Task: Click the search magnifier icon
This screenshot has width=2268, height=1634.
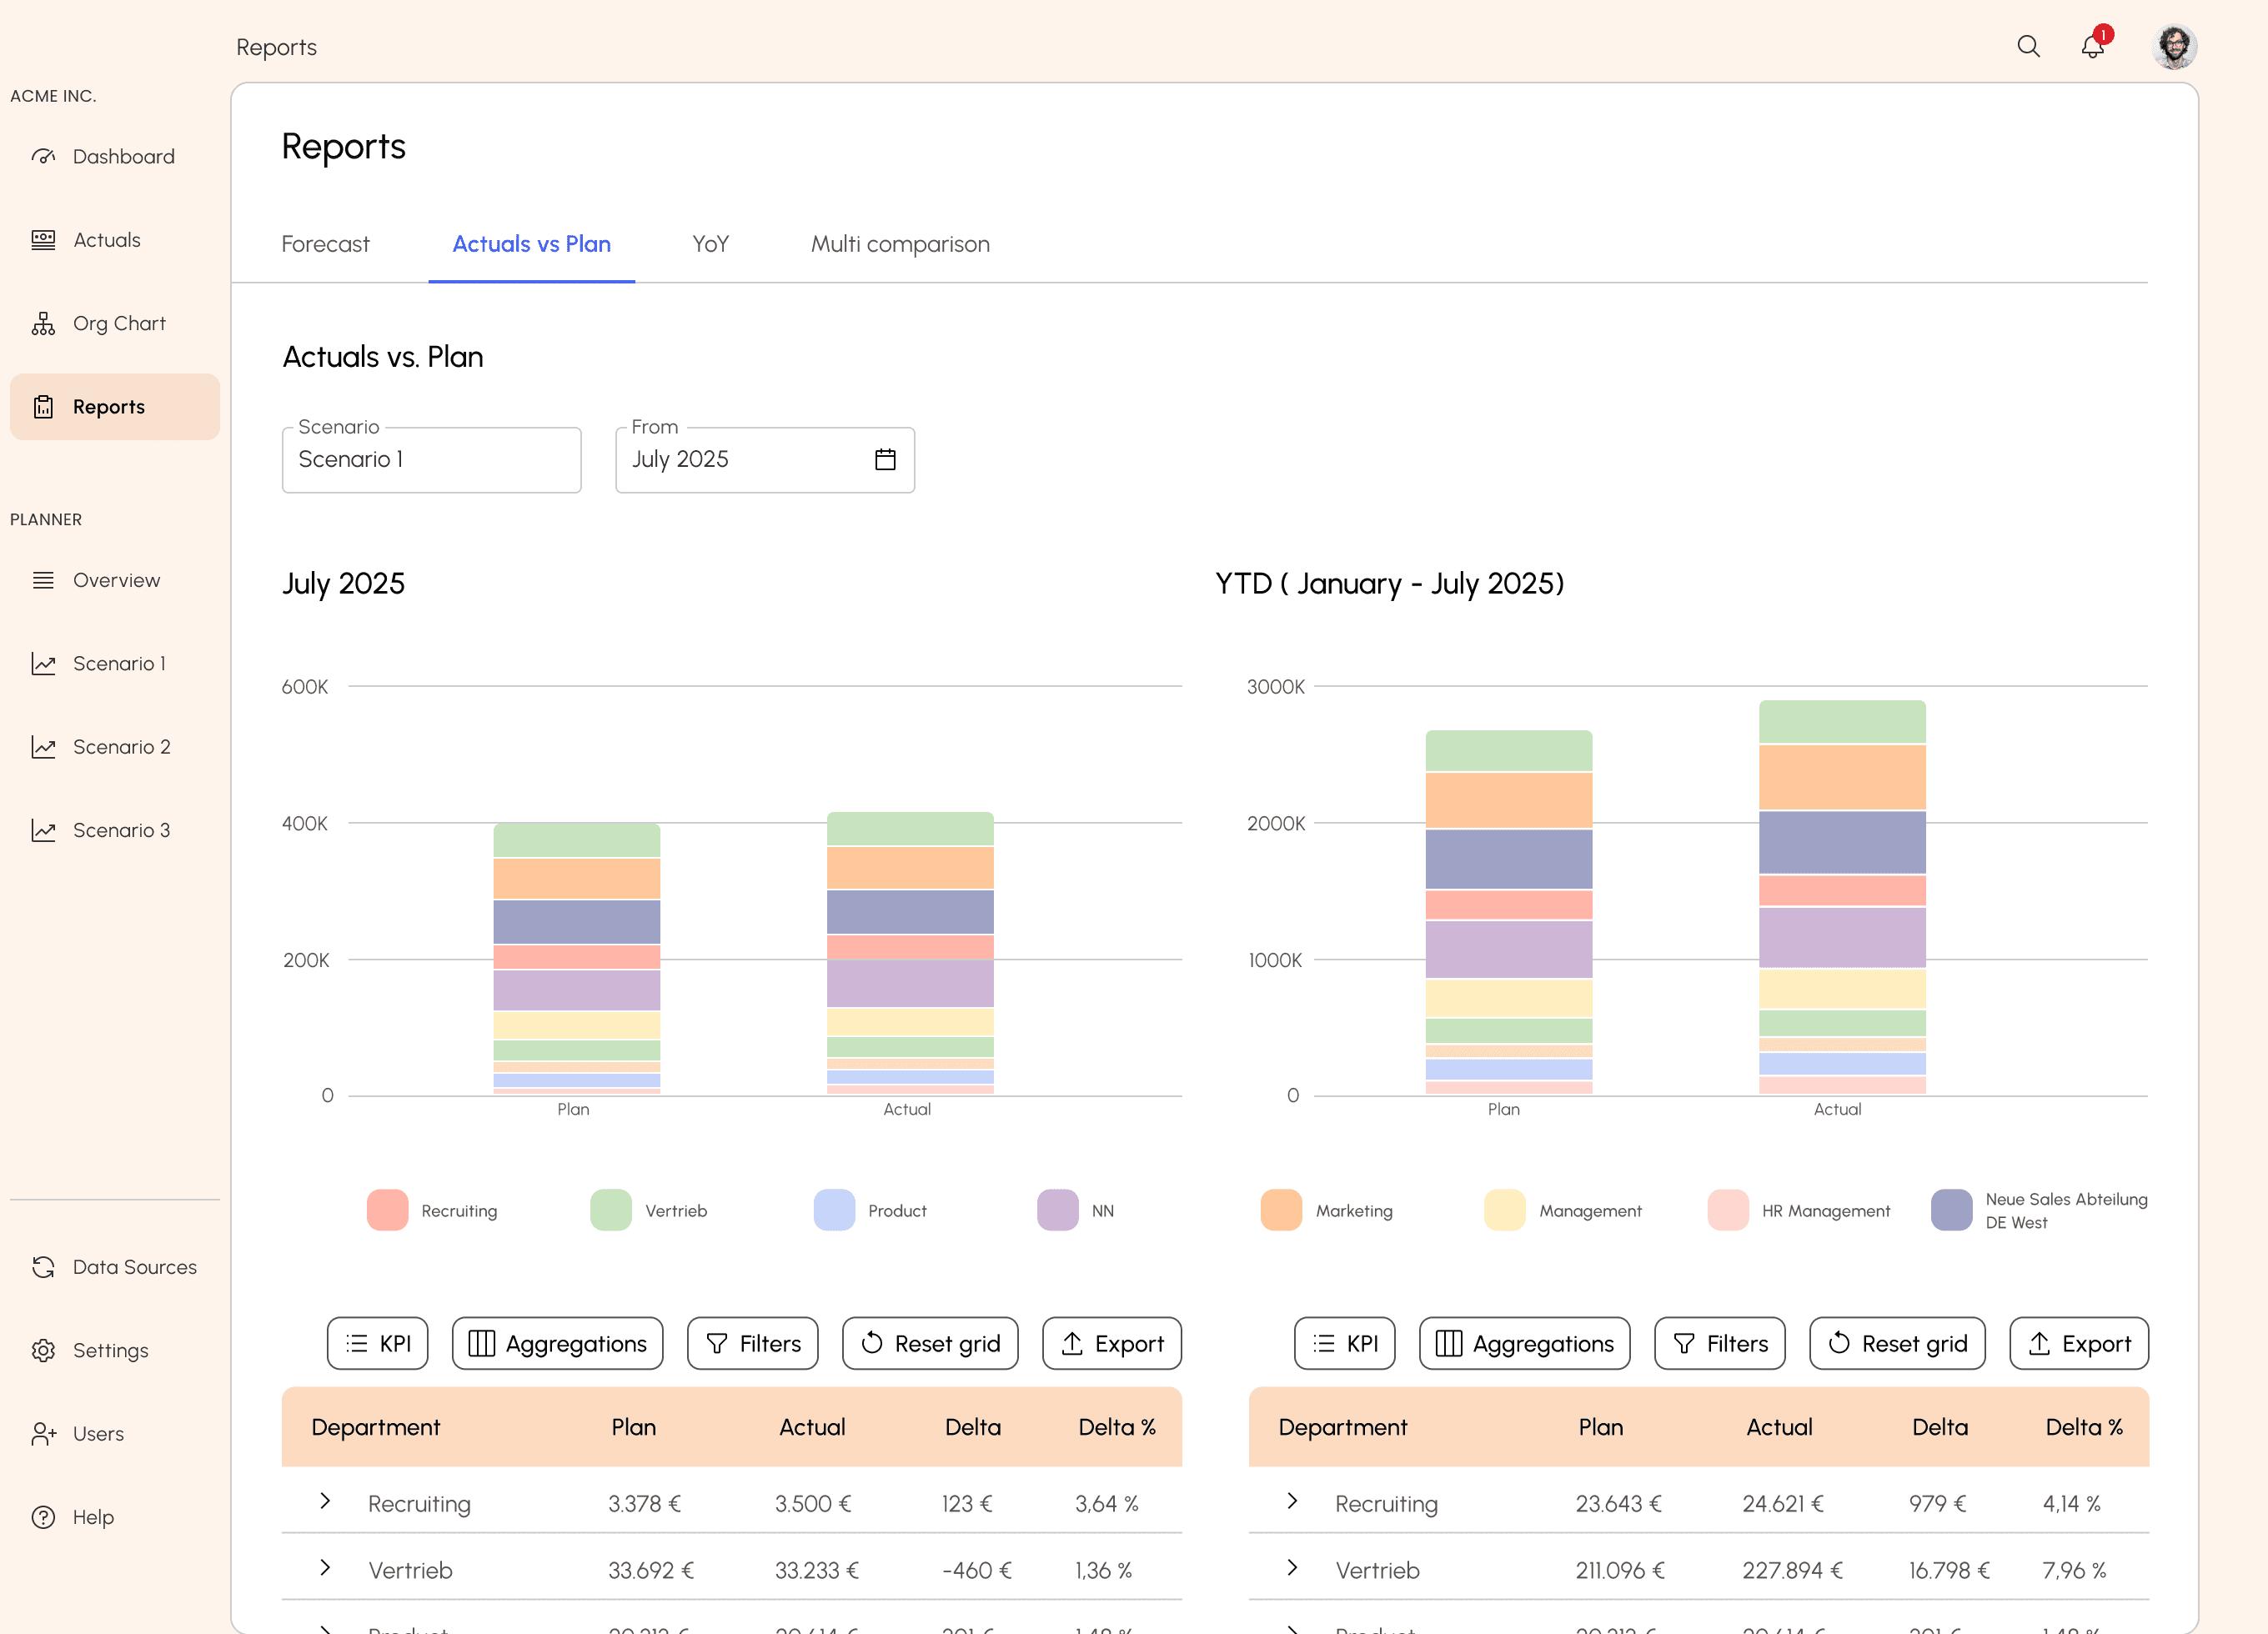Action: pos(2028,46)
